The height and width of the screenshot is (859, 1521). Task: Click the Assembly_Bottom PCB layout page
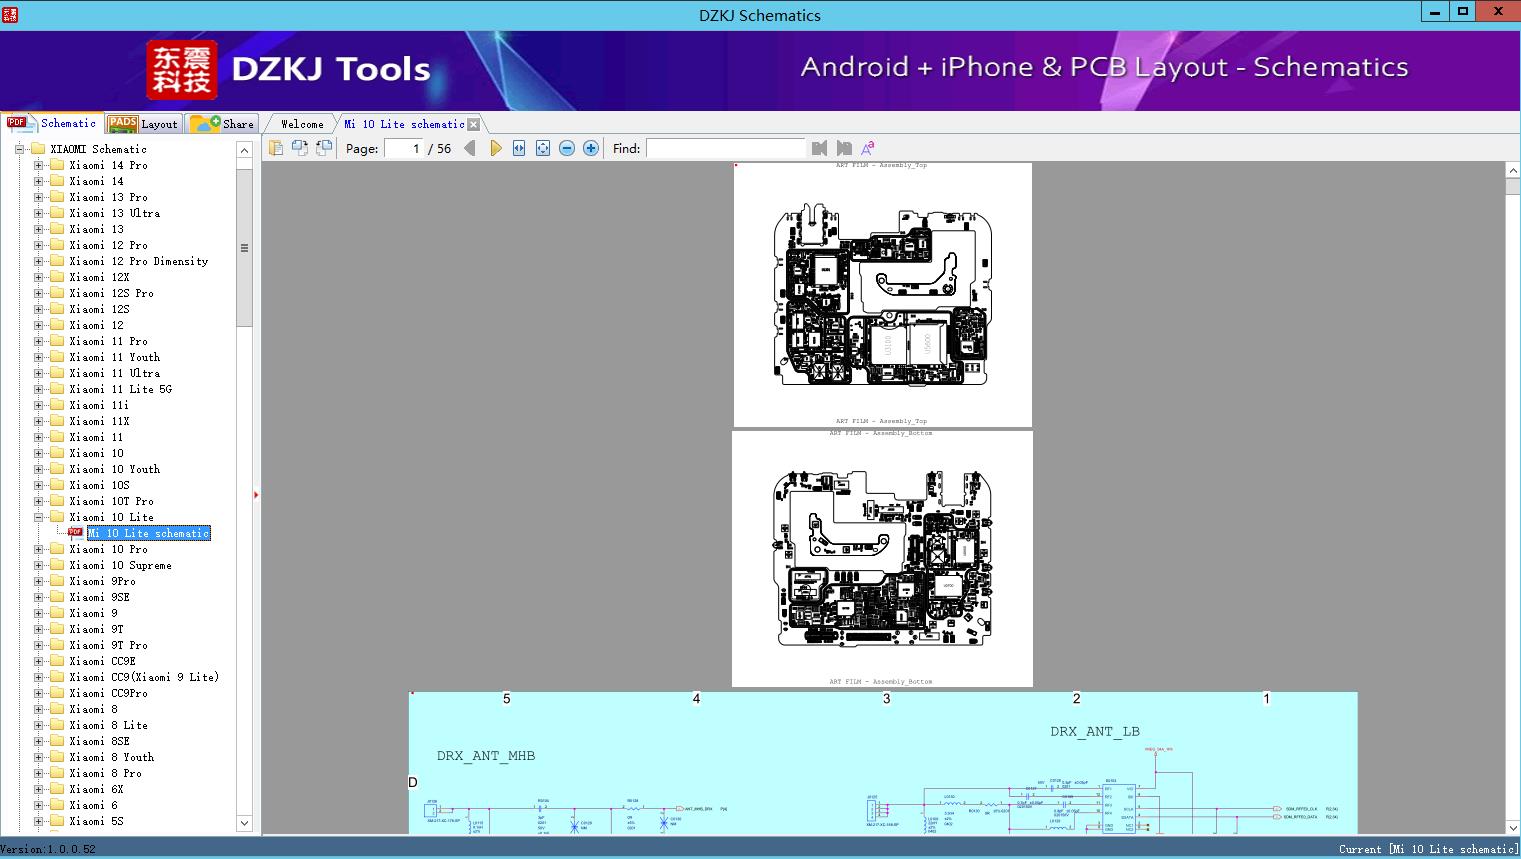882,559
